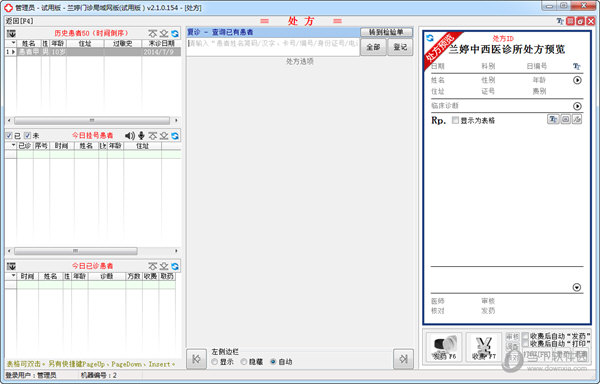The width and height of the screenshot is (600, 384).
Task: Open column dropdown in 历史患者 table
Action: (13, 43)
